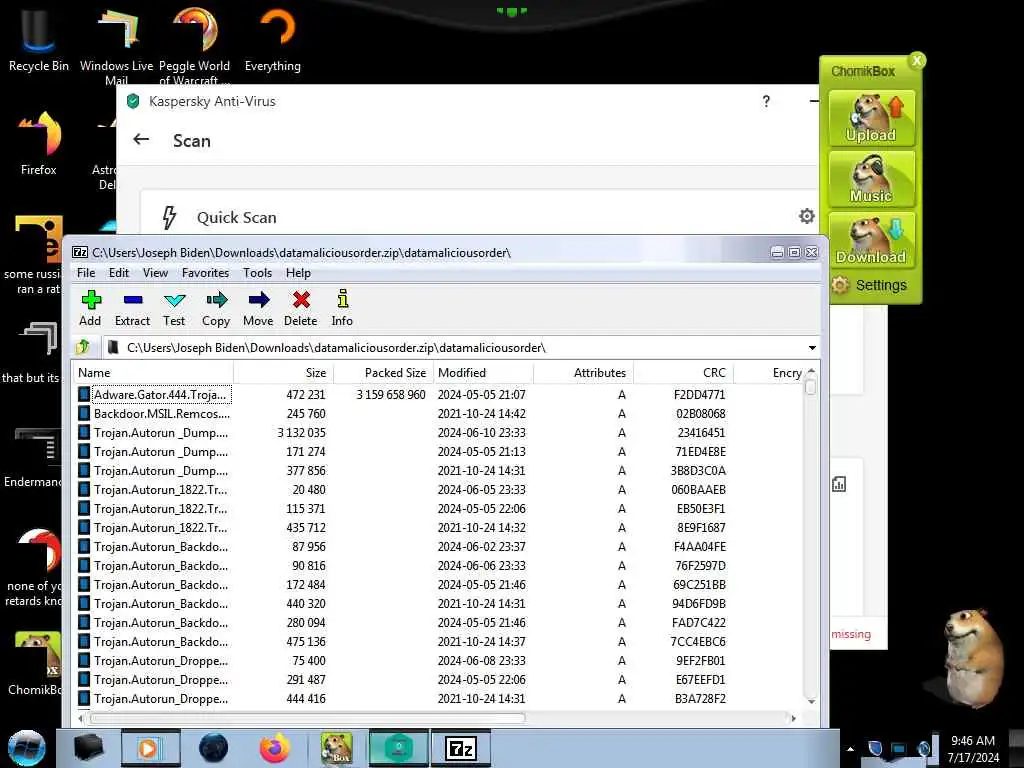
Task: Open the Info toolbar icon in 7-Zip
Action: [x=342, y=308]
